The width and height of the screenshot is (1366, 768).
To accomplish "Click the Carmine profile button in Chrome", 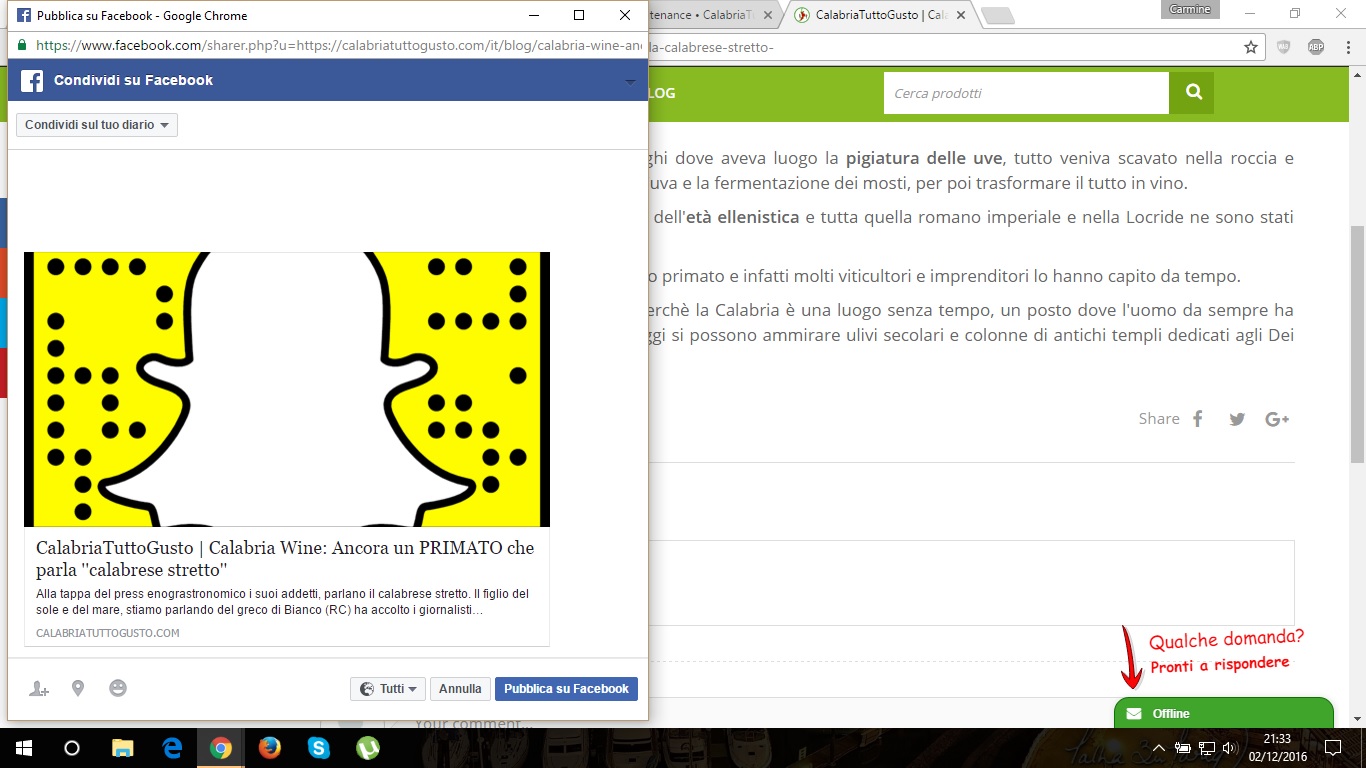I will [1190, 10].
